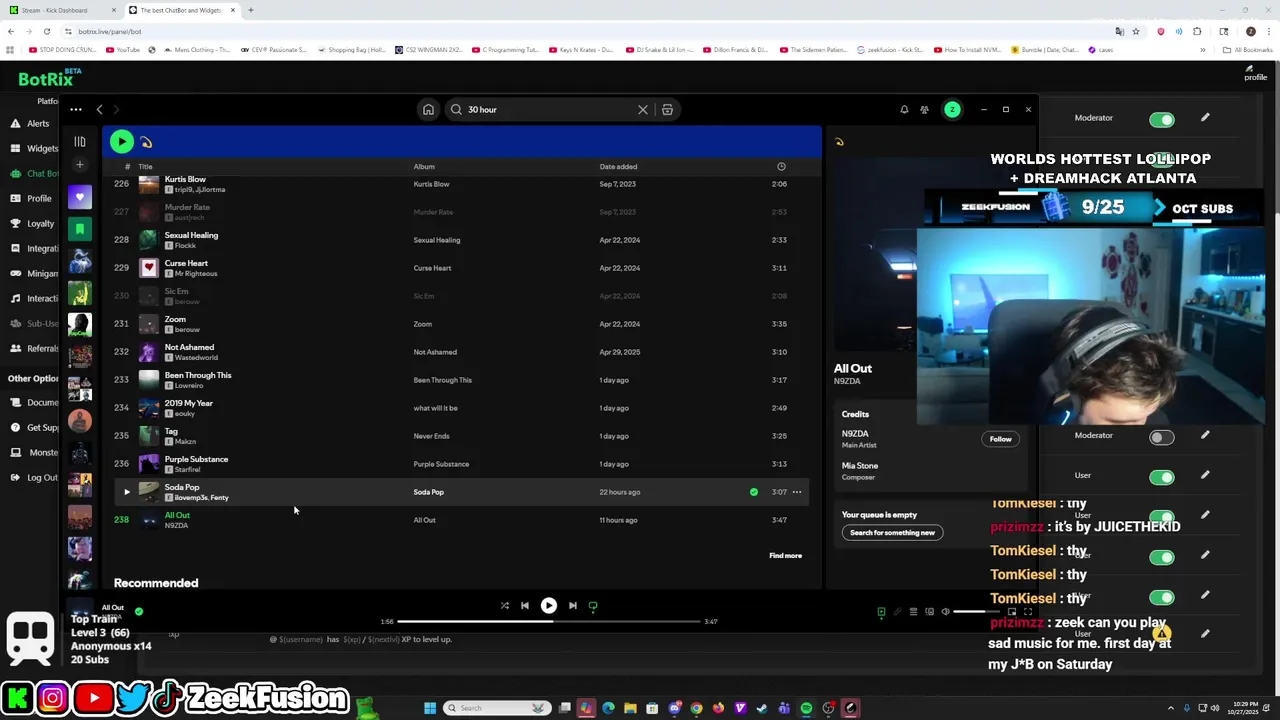Select track Purple Substance row
The width and height of the screenshot is (1280, 720).
click(x=460, y=464)
